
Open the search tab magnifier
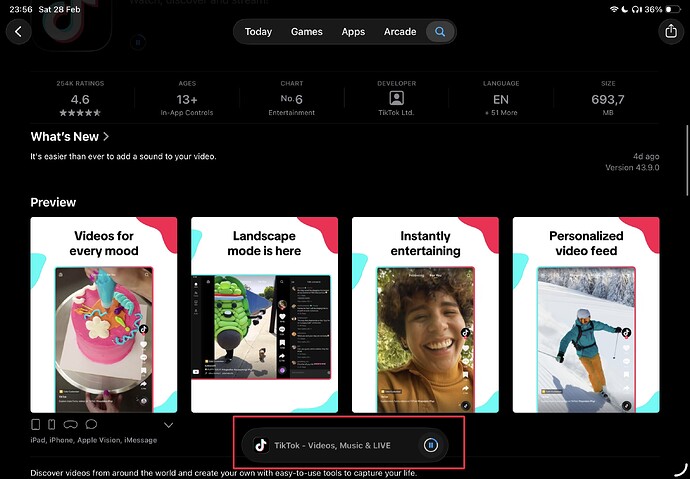440,32
